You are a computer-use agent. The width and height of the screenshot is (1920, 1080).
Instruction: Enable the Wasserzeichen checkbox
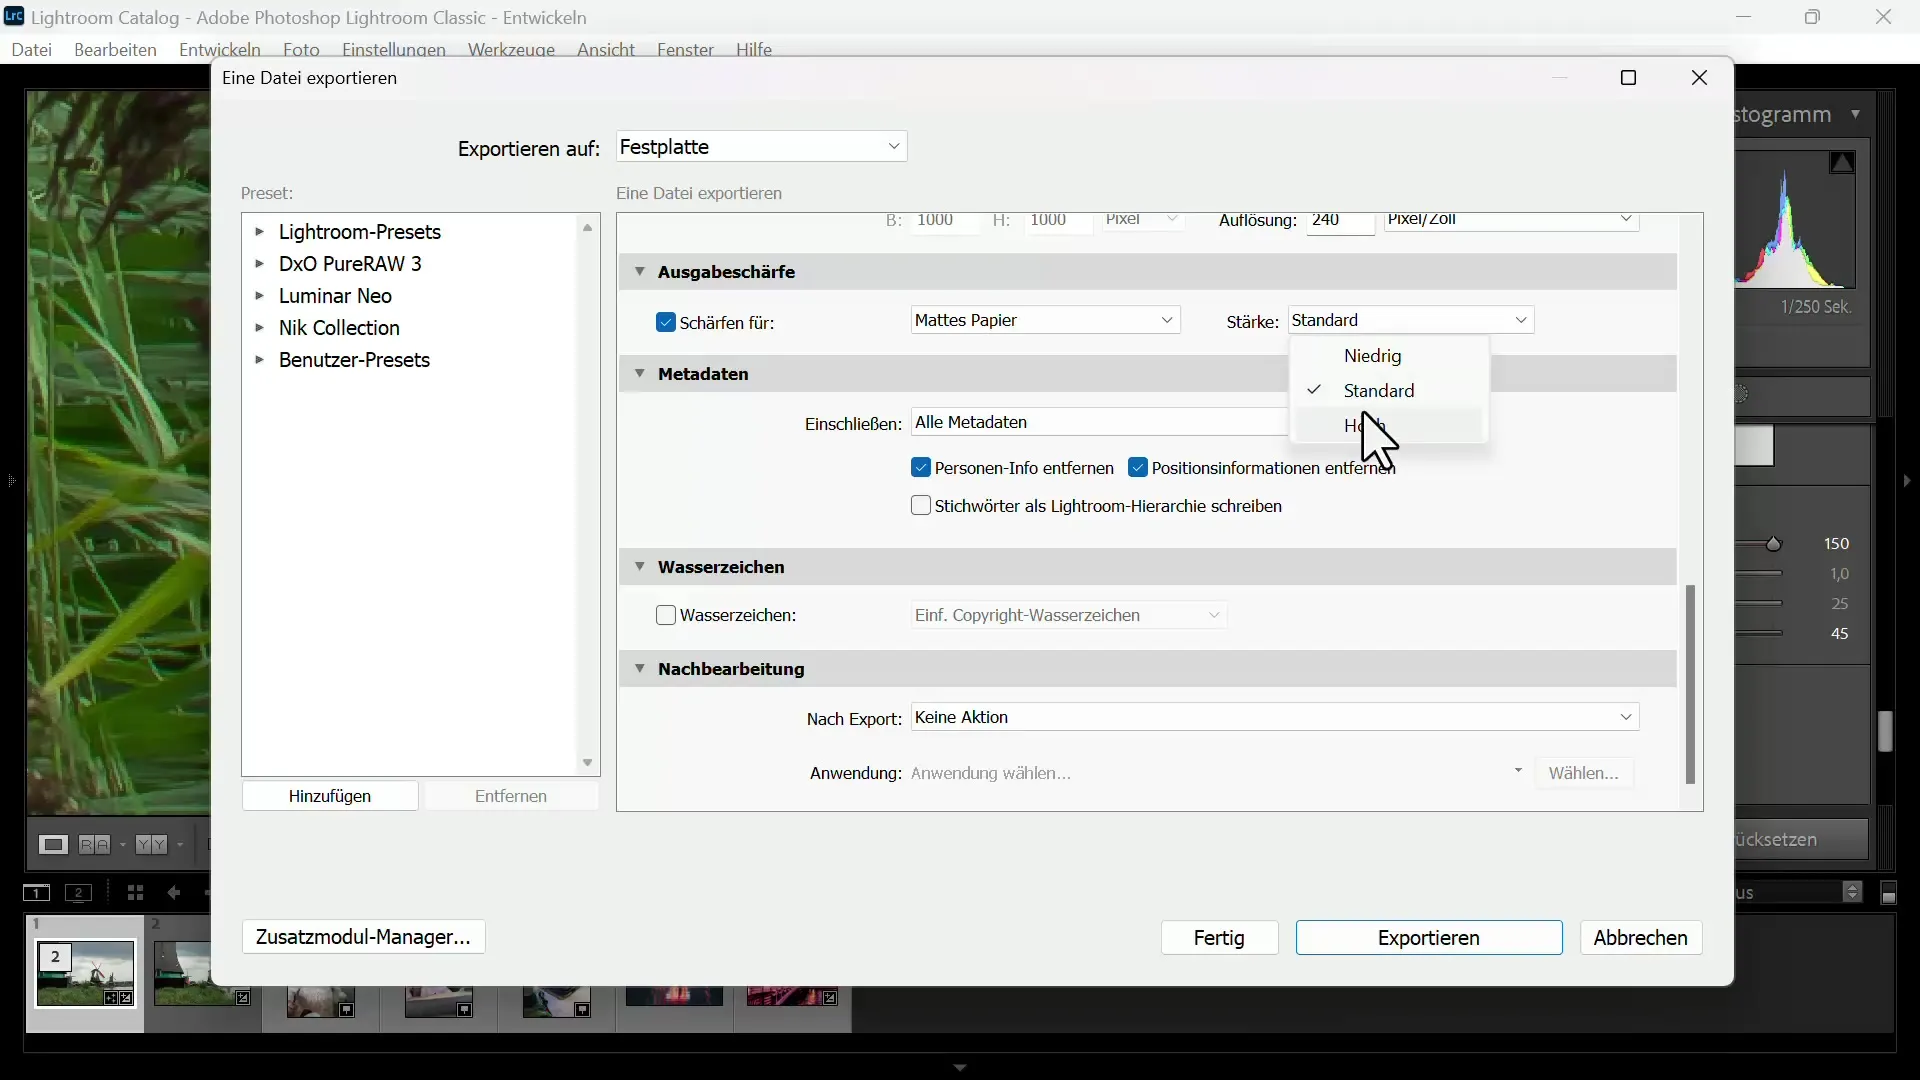point(667,615)
